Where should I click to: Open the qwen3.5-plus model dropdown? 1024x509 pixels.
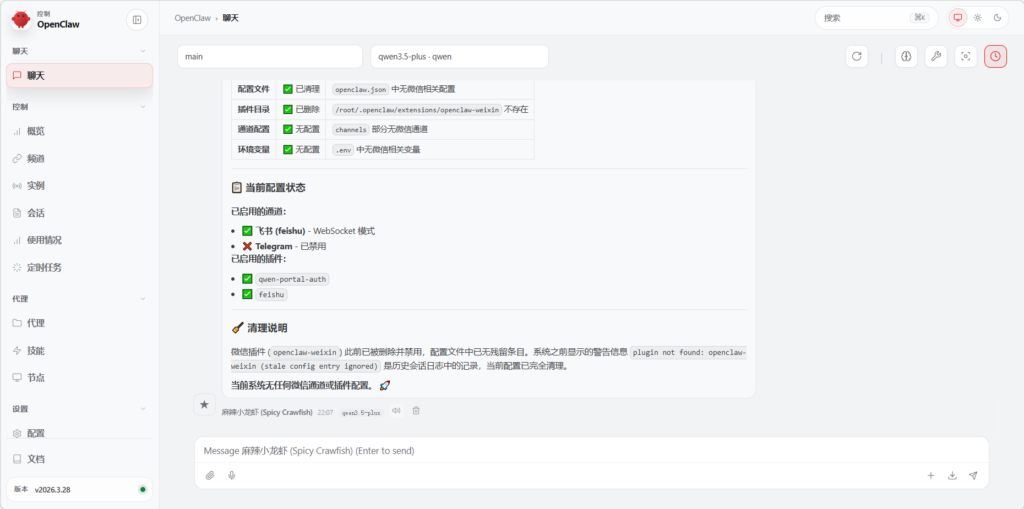(x=459, y=56)
